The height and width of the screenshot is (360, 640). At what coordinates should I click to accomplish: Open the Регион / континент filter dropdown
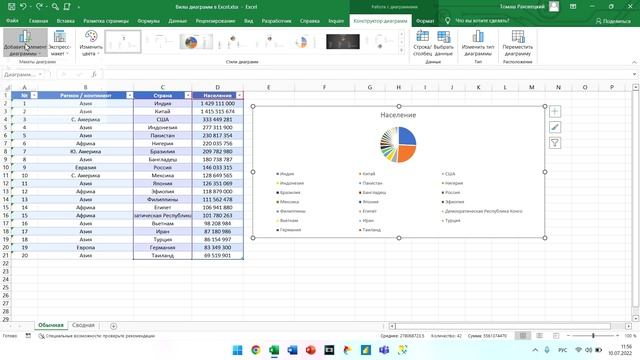pyautogui.click(x=129, y=96)
